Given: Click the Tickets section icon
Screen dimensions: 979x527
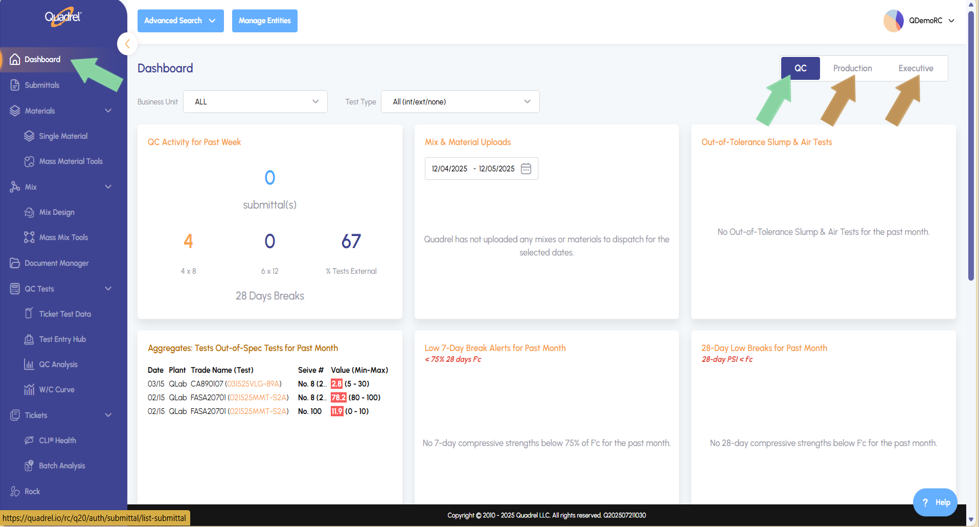Looking at the screenshot, I should point(14,415).
